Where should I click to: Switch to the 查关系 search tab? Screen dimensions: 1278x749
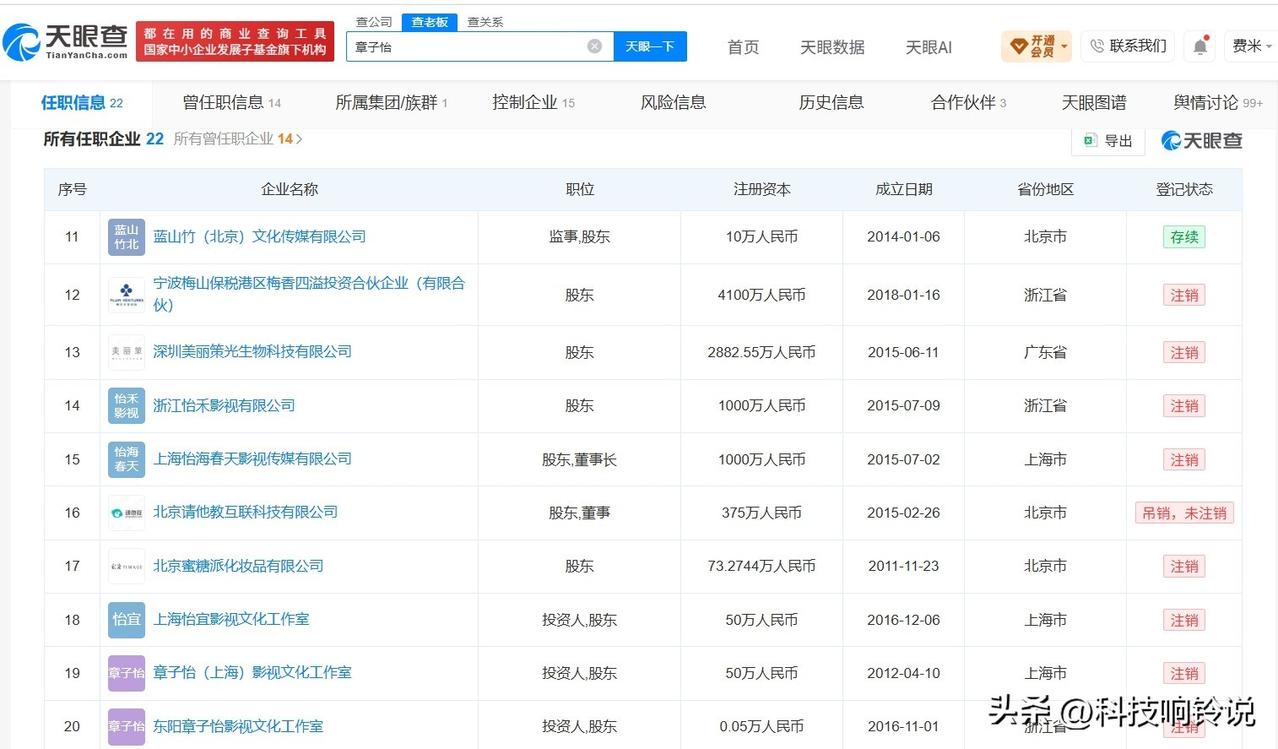pyautogui.click(x=485, y=21)
